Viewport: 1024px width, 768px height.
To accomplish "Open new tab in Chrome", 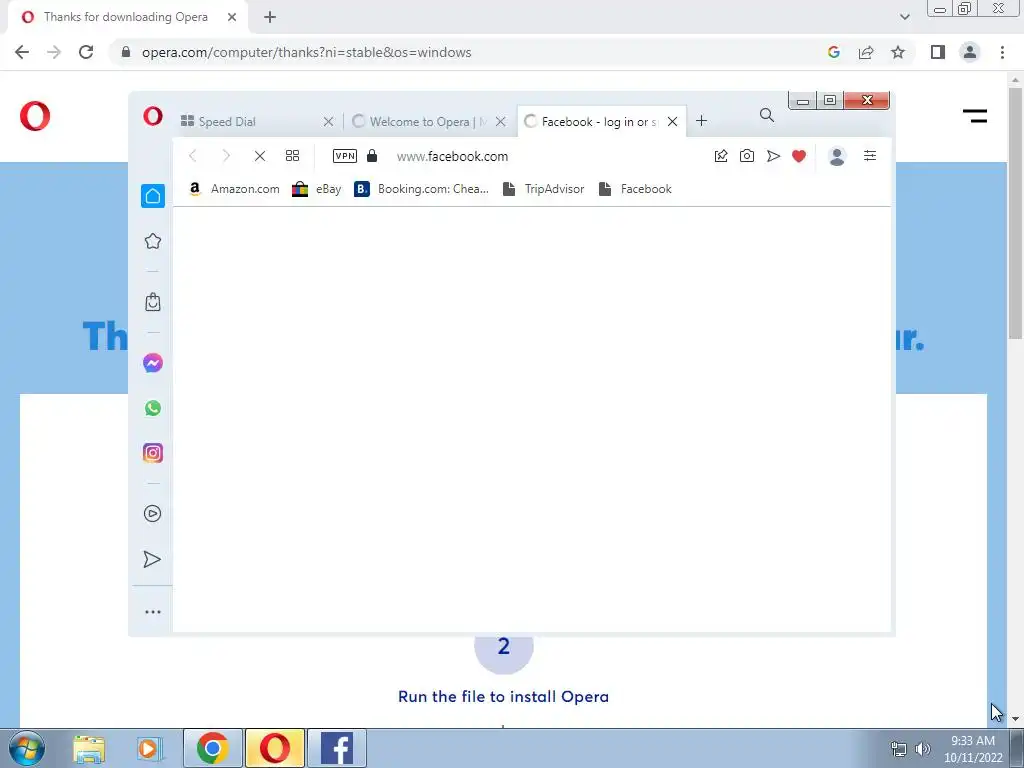I will pyautogui.click(x=270, y=17).
